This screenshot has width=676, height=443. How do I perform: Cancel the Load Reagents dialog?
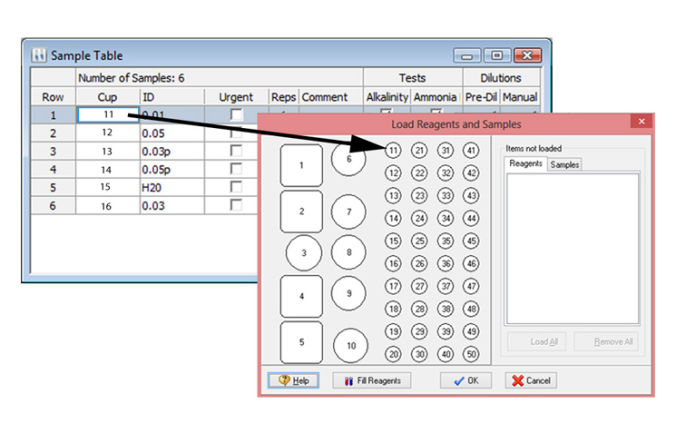tap(531, 381)
